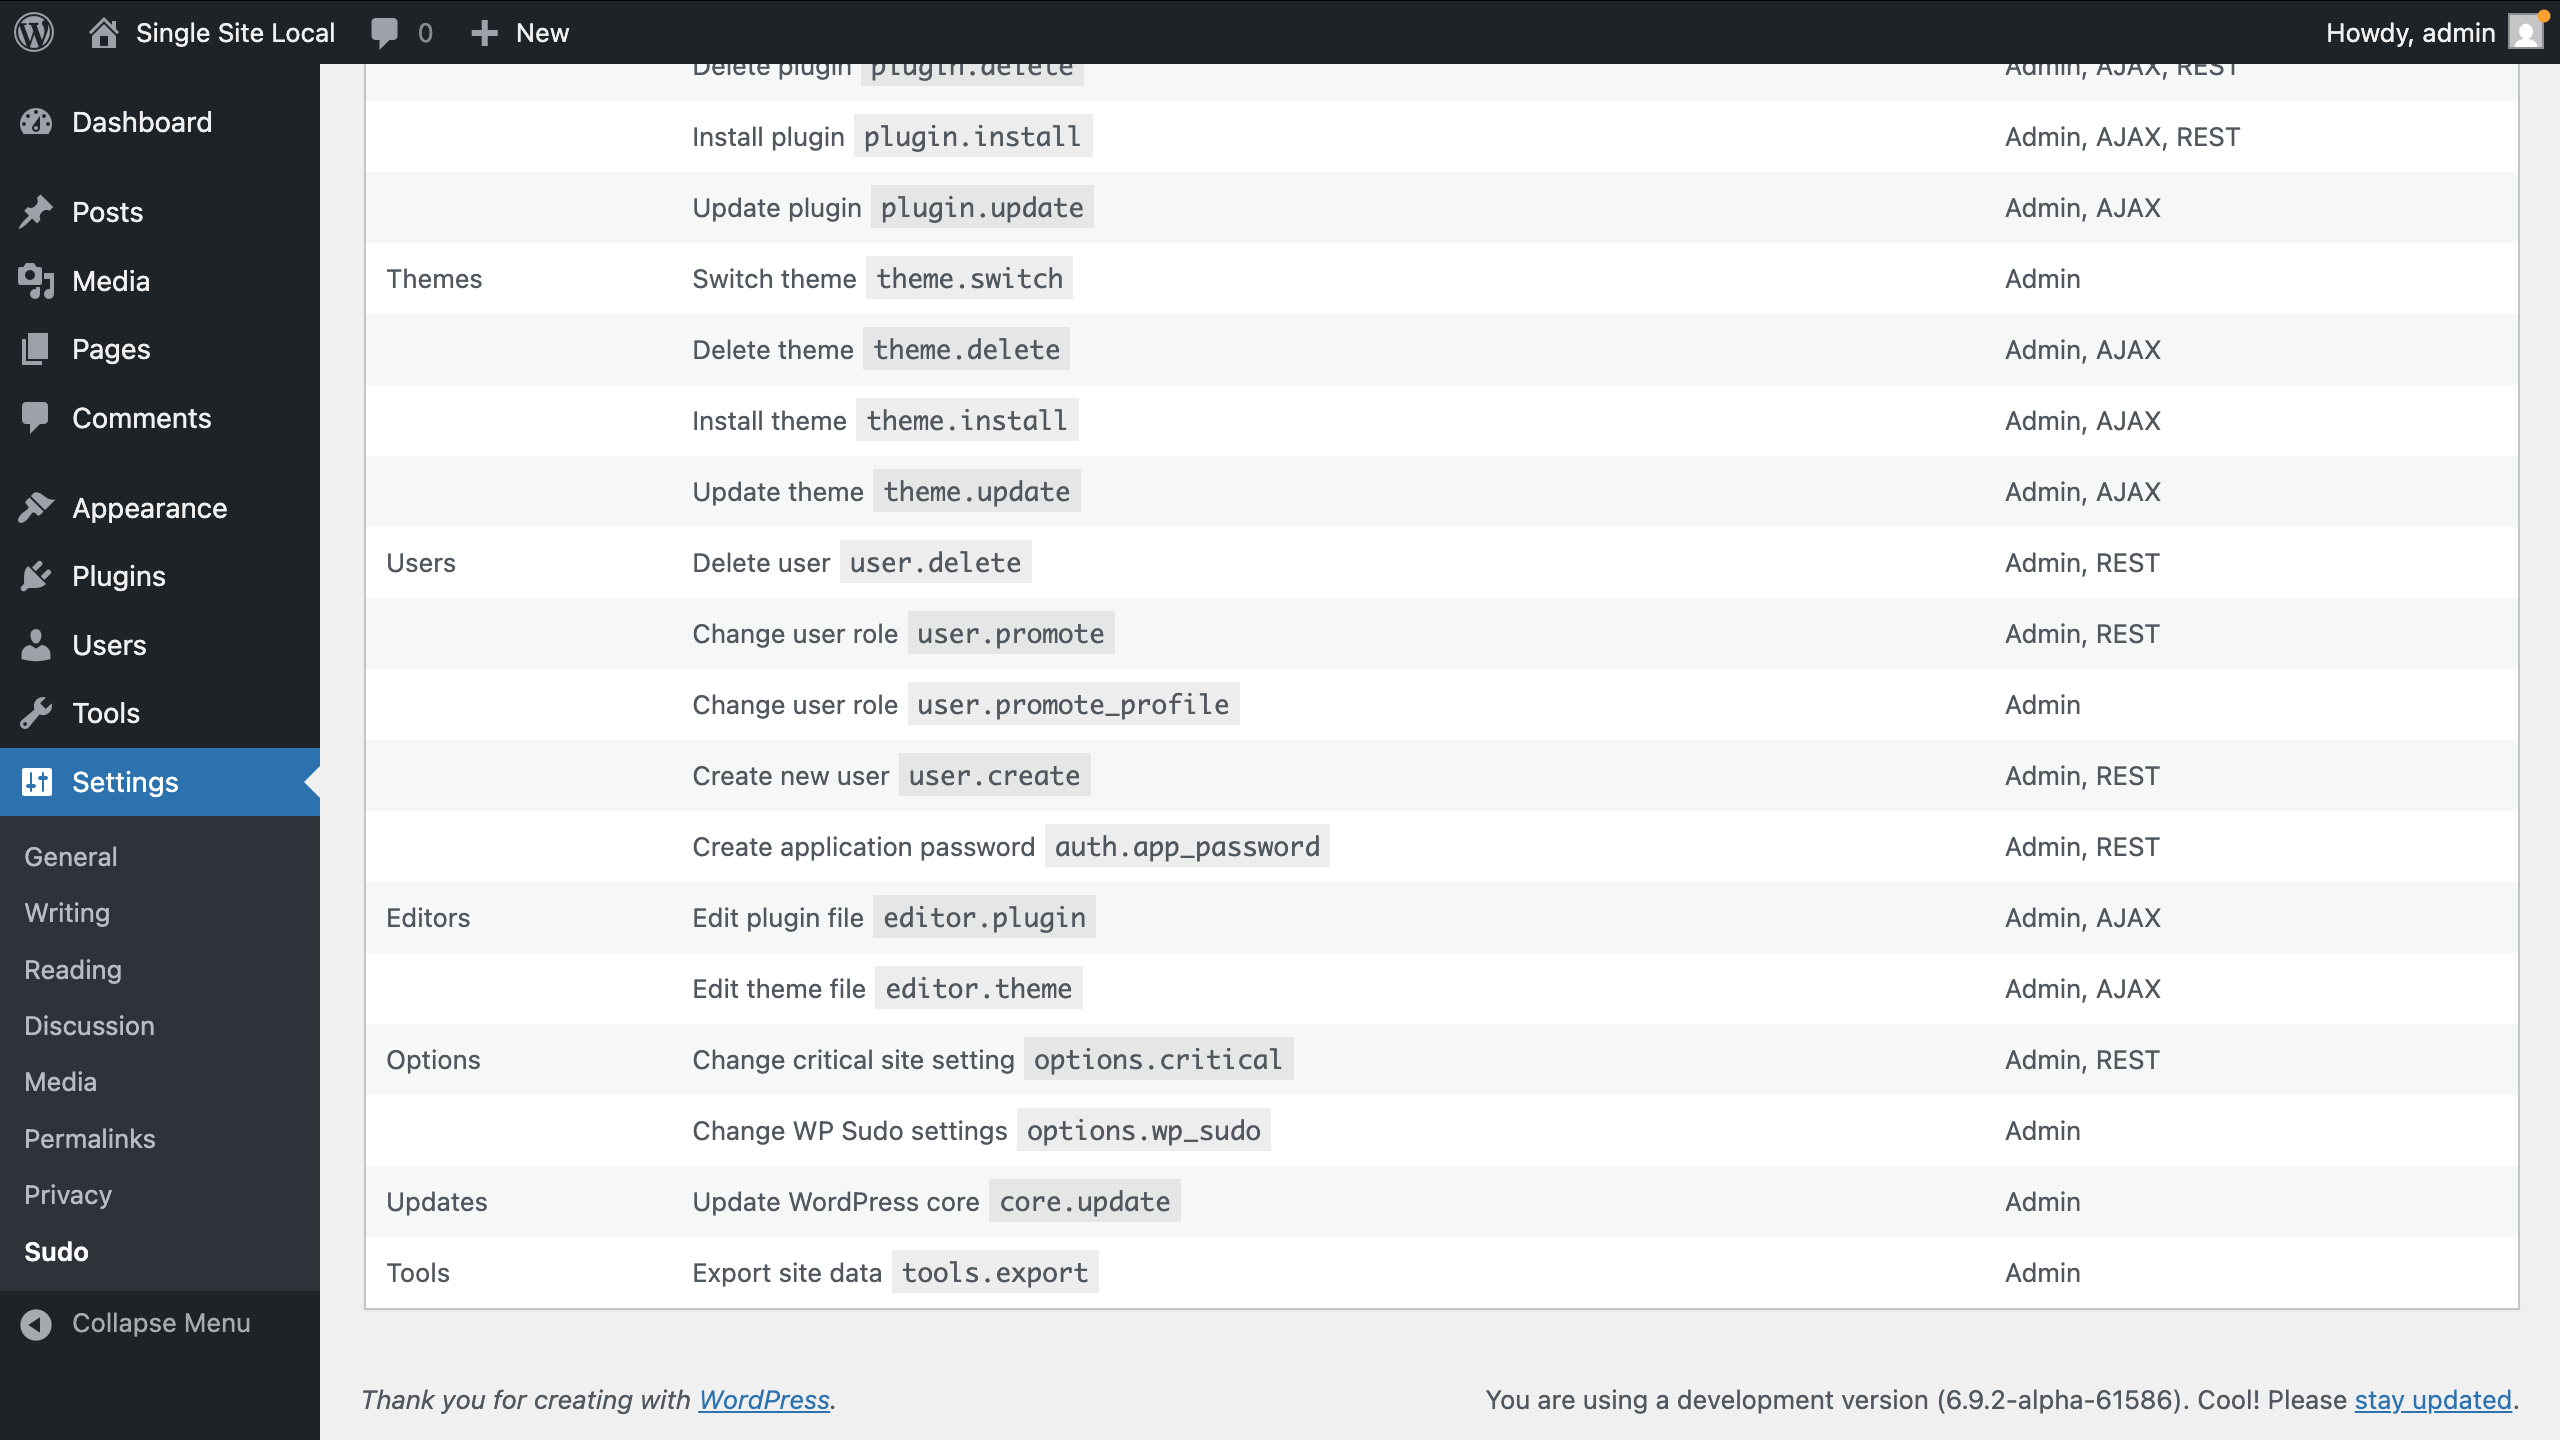Click the Pages icon in the sidebar
The width and height of the screenshot is (2560, 1440).
tap(36, 349)
